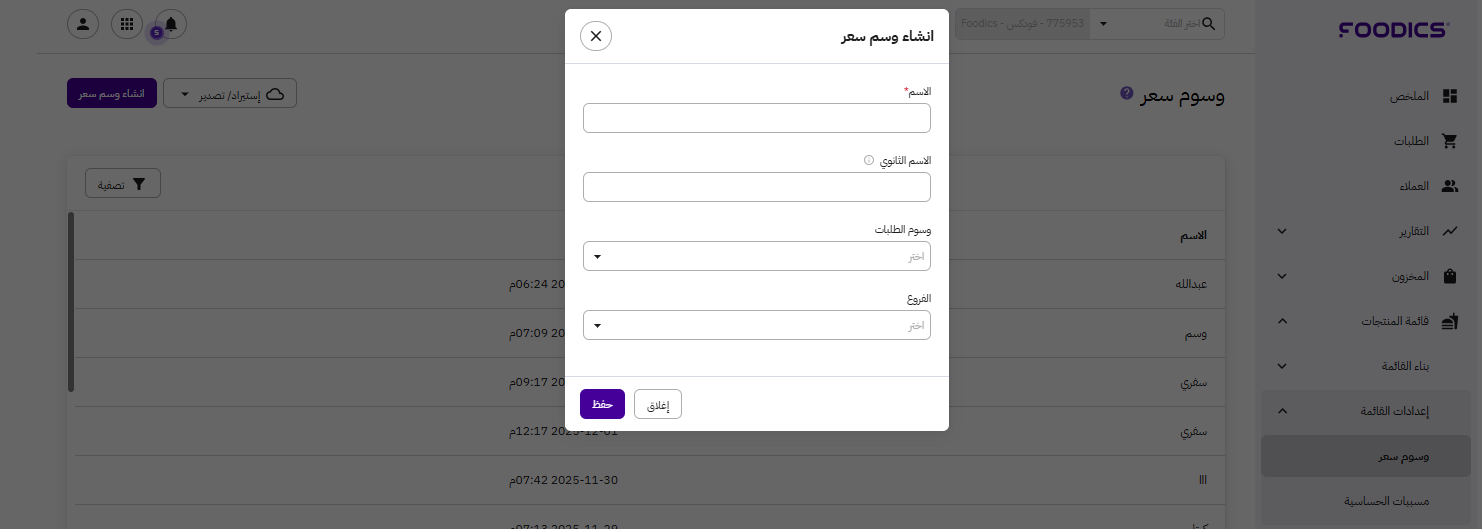The height and width of the screenshot is (529, 1482).
Task: Close the create price tag dialog with X
Action: (x=596, y=37)
